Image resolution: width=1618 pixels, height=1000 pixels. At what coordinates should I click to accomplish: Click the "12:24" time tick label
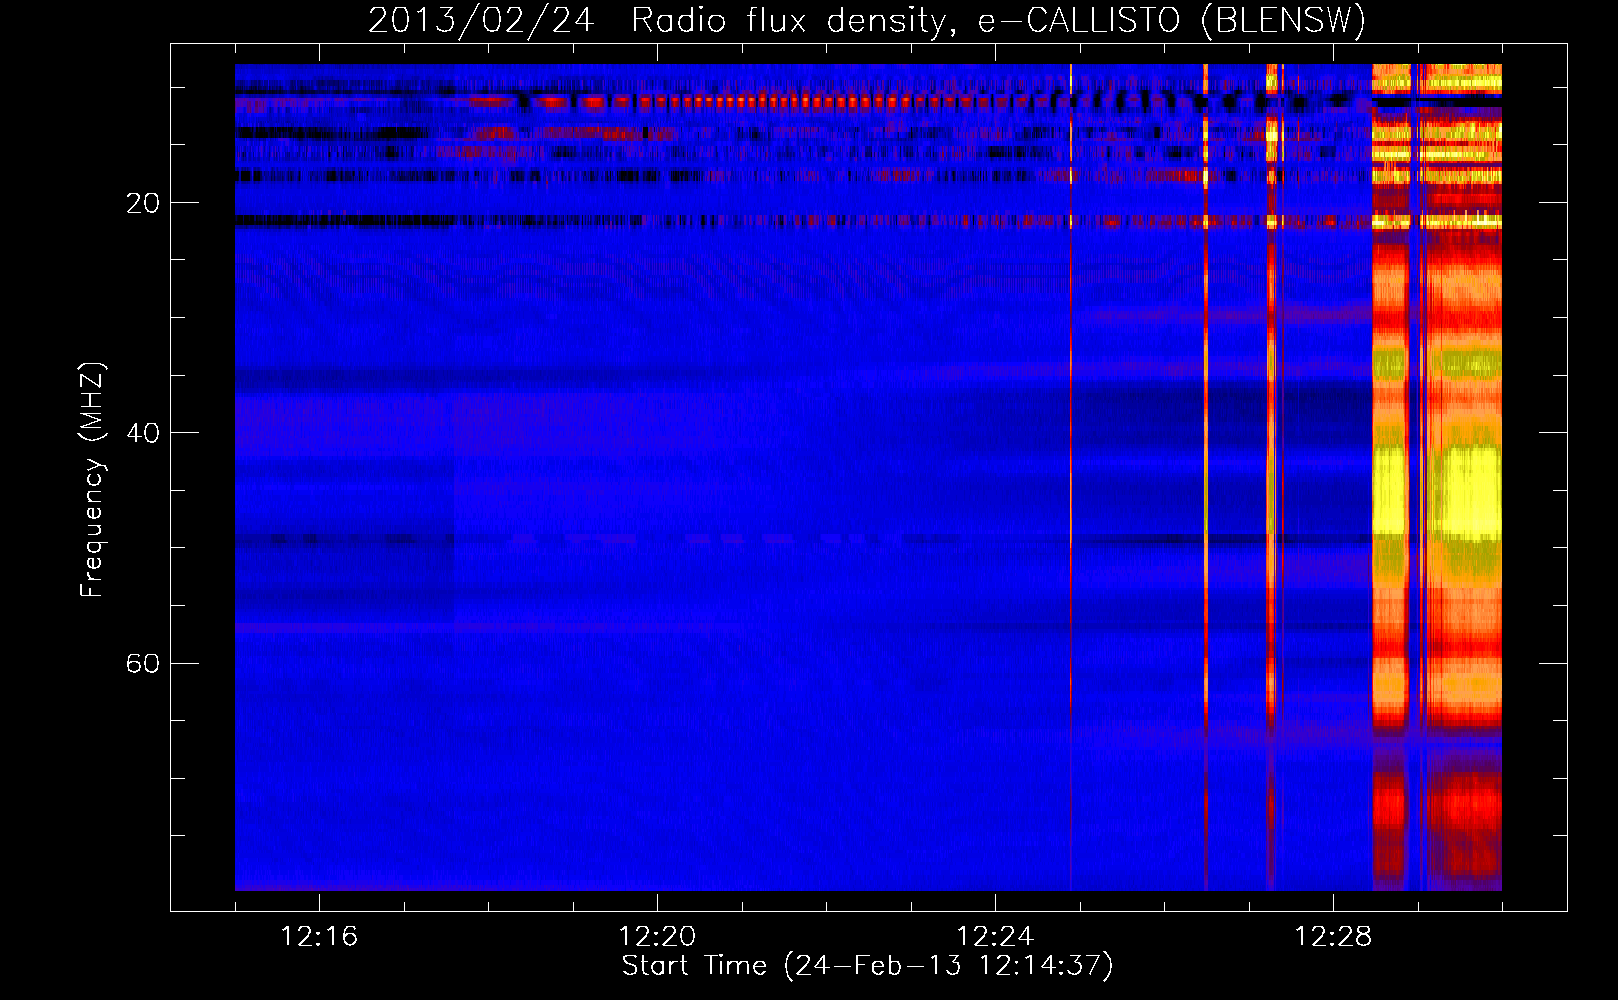[995, 937]
